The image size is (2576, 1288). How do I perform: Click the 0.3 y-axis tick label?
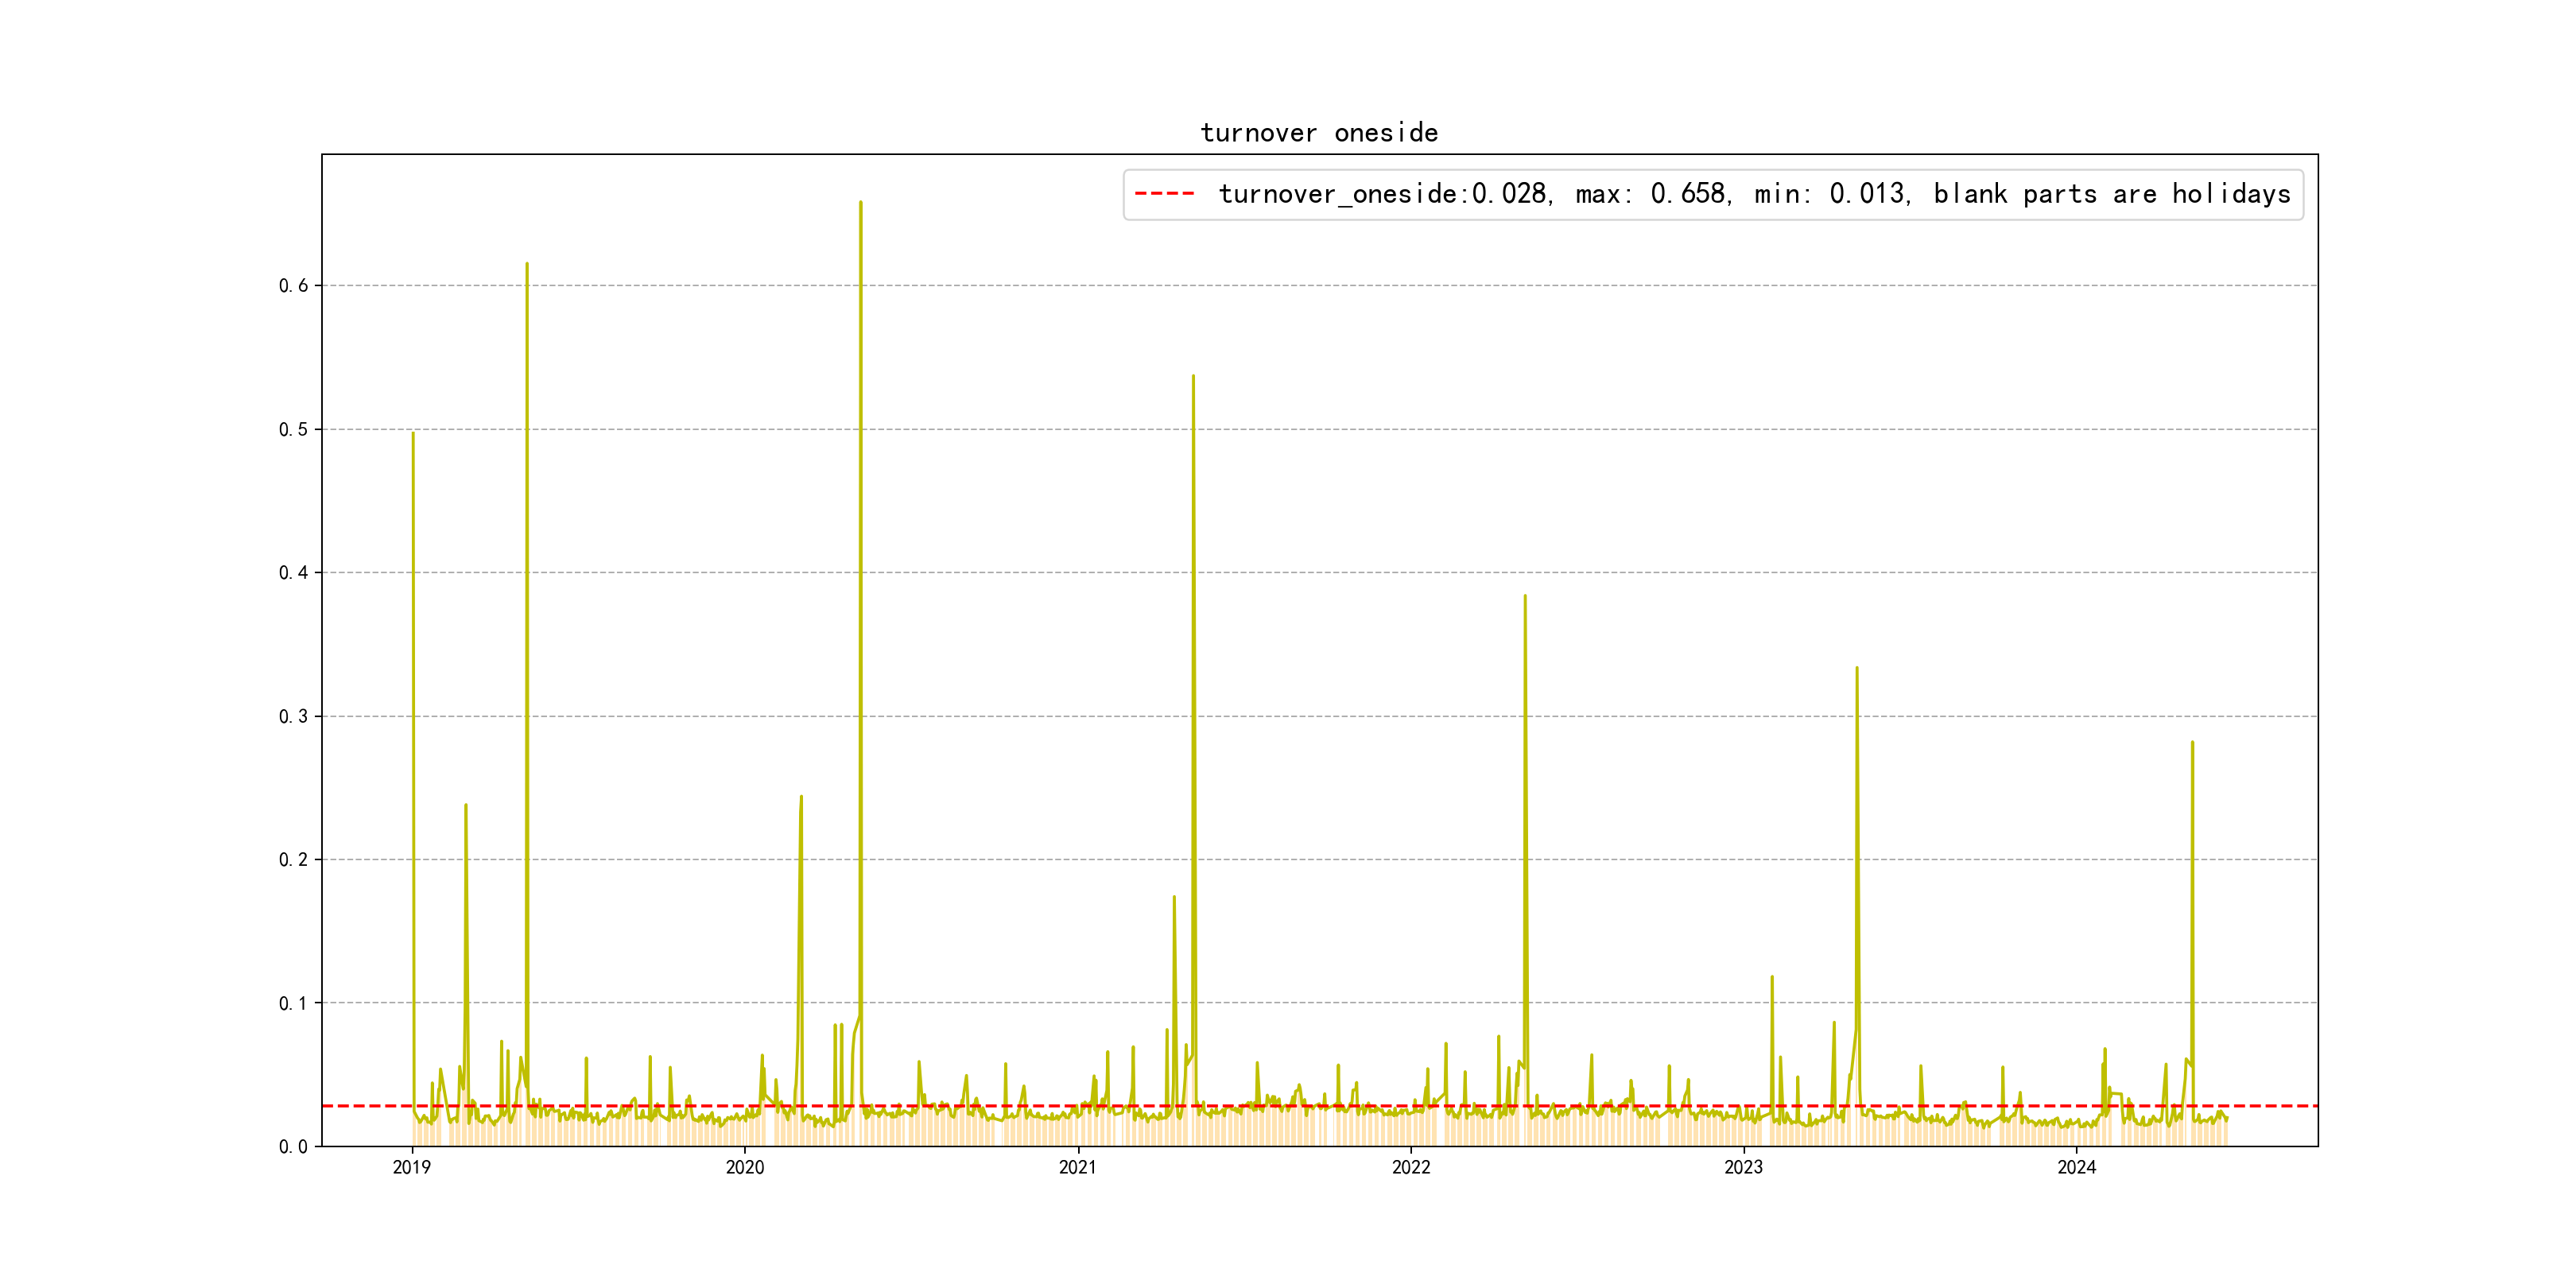pyautogui.click(x=293, y=717)
